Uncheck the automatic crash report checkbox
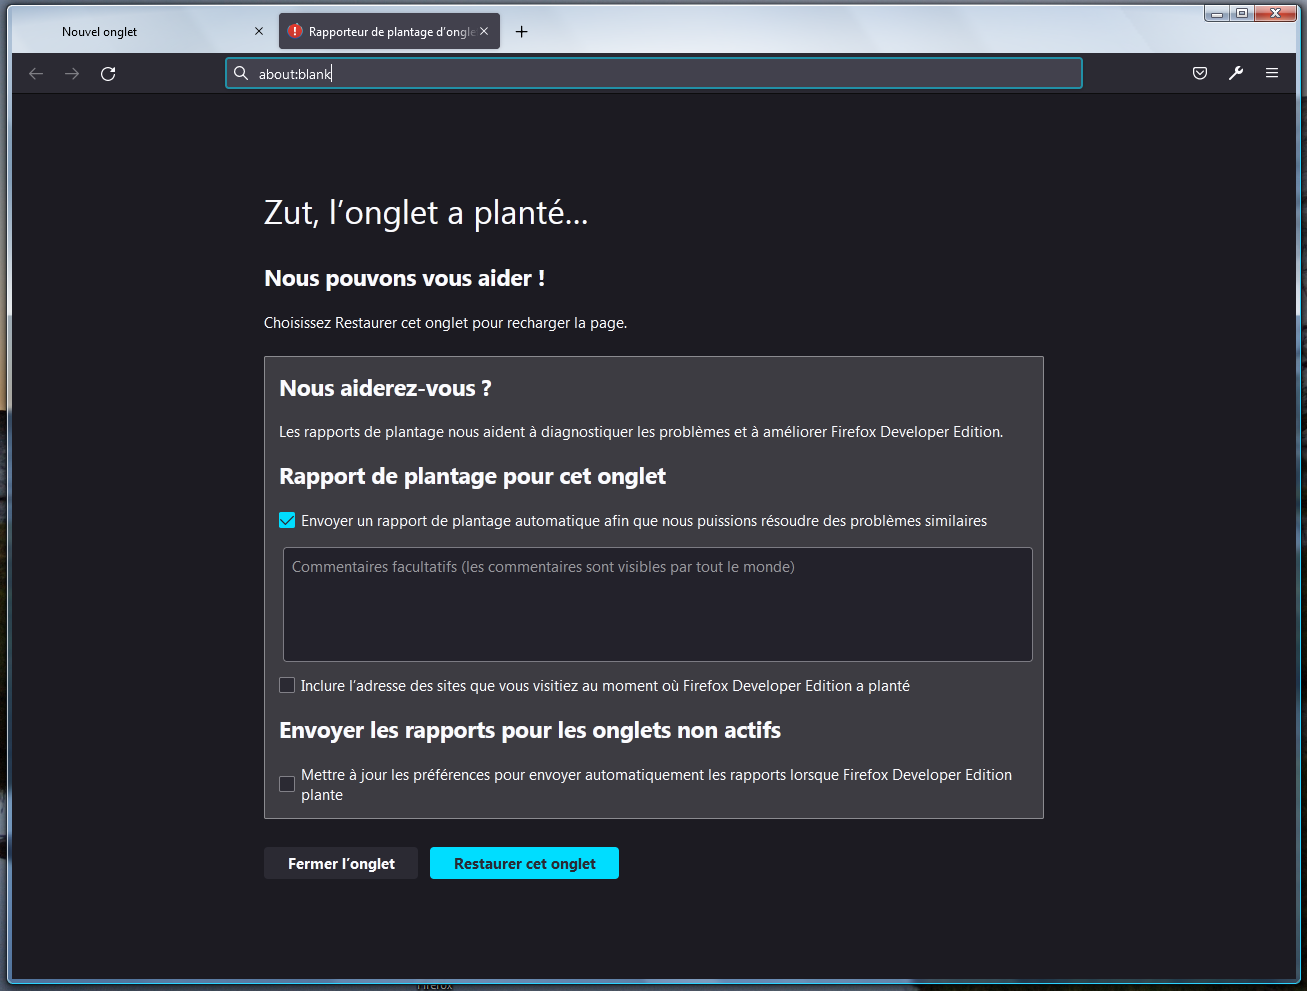Screen dimensions: 1307x991 (x=287, y=520)
